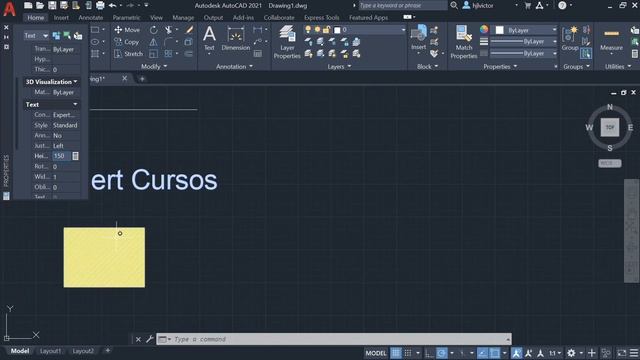Select the Copy tool
Image resolution: width=640 pixels, height=360 pixels.
coord(127,42)
